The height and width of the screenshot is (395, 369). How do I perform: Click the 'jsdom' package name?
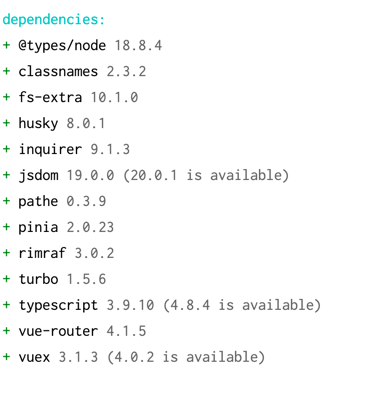click(38, 176)
